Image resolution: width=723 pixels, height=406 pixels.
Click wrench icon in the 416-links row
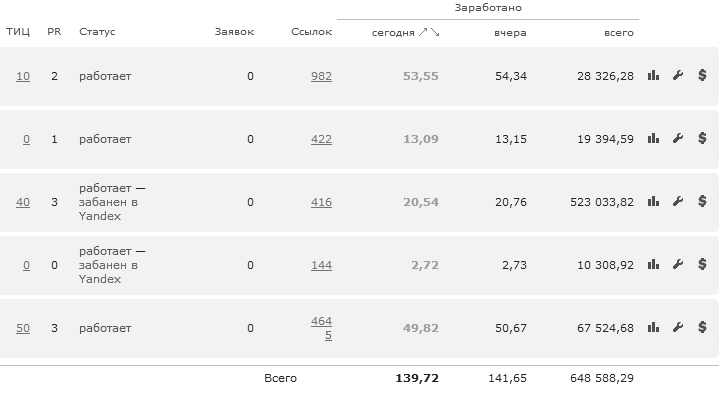[677, 202]
